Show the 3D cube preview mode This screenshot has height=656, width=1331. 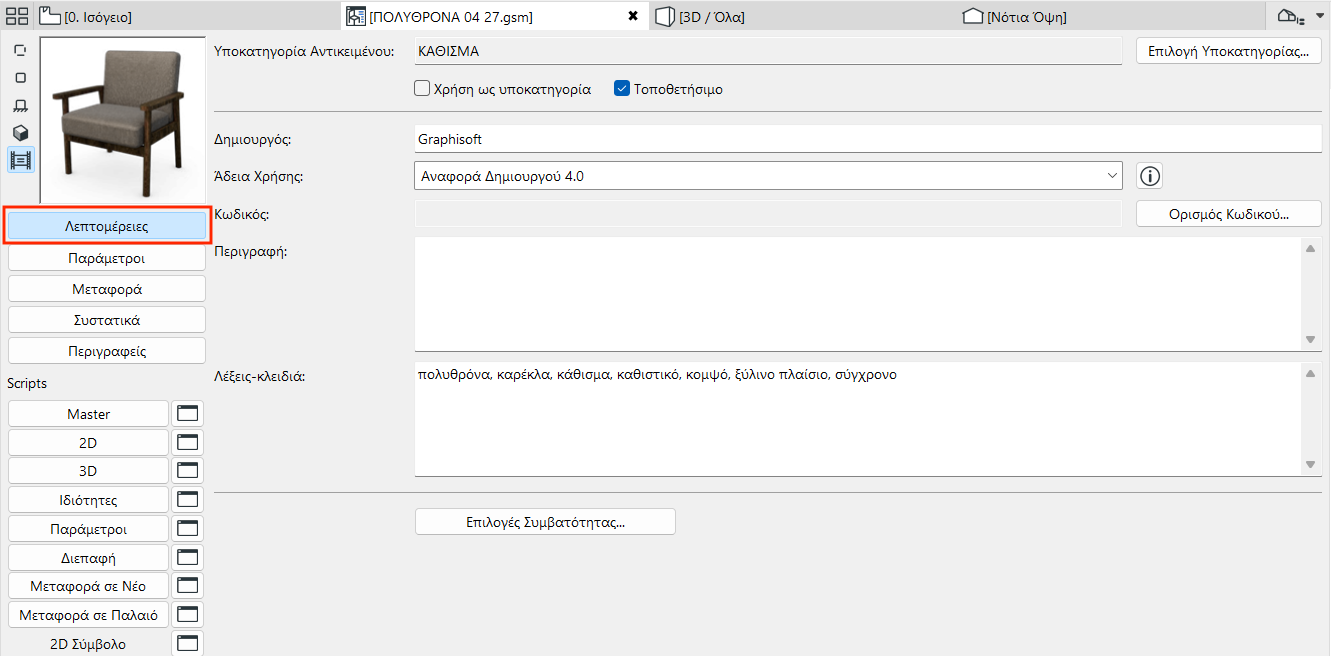pos(20,132)
